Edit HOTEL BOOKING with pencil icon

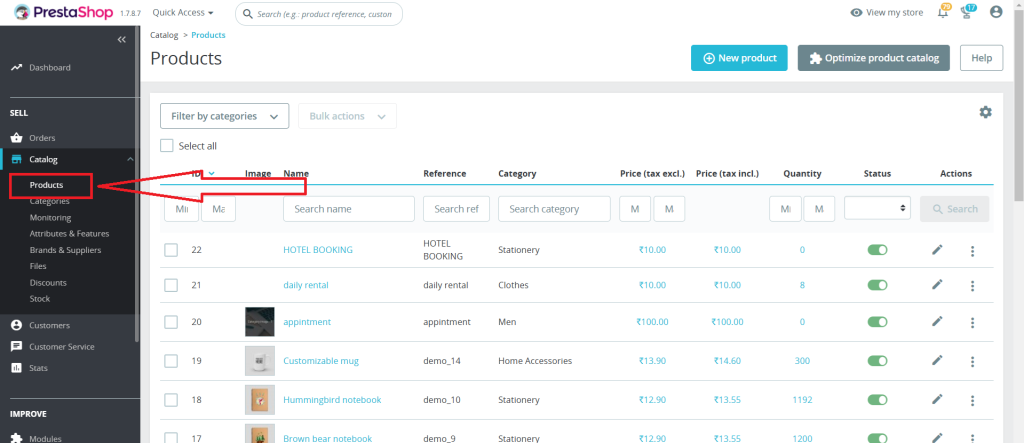tap(937, 250)
